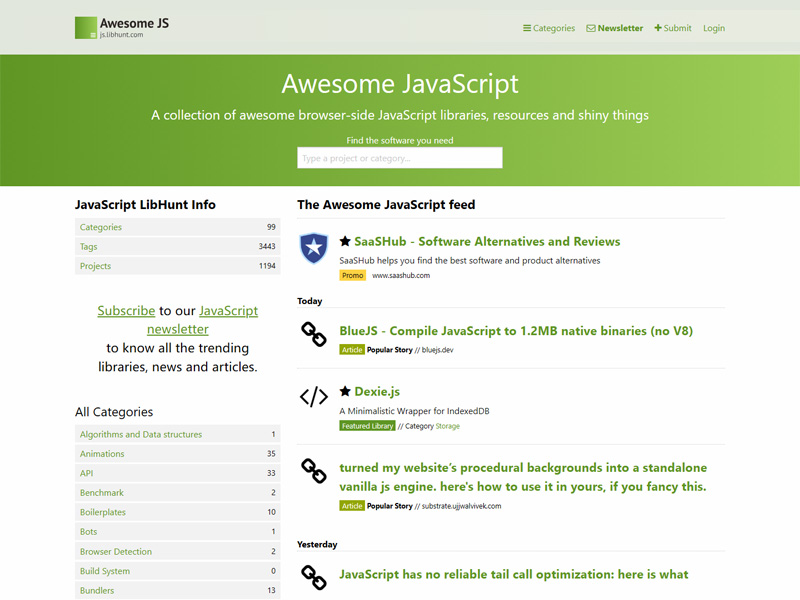Click the envelope icon beside Newsletter

pos(591,28)
